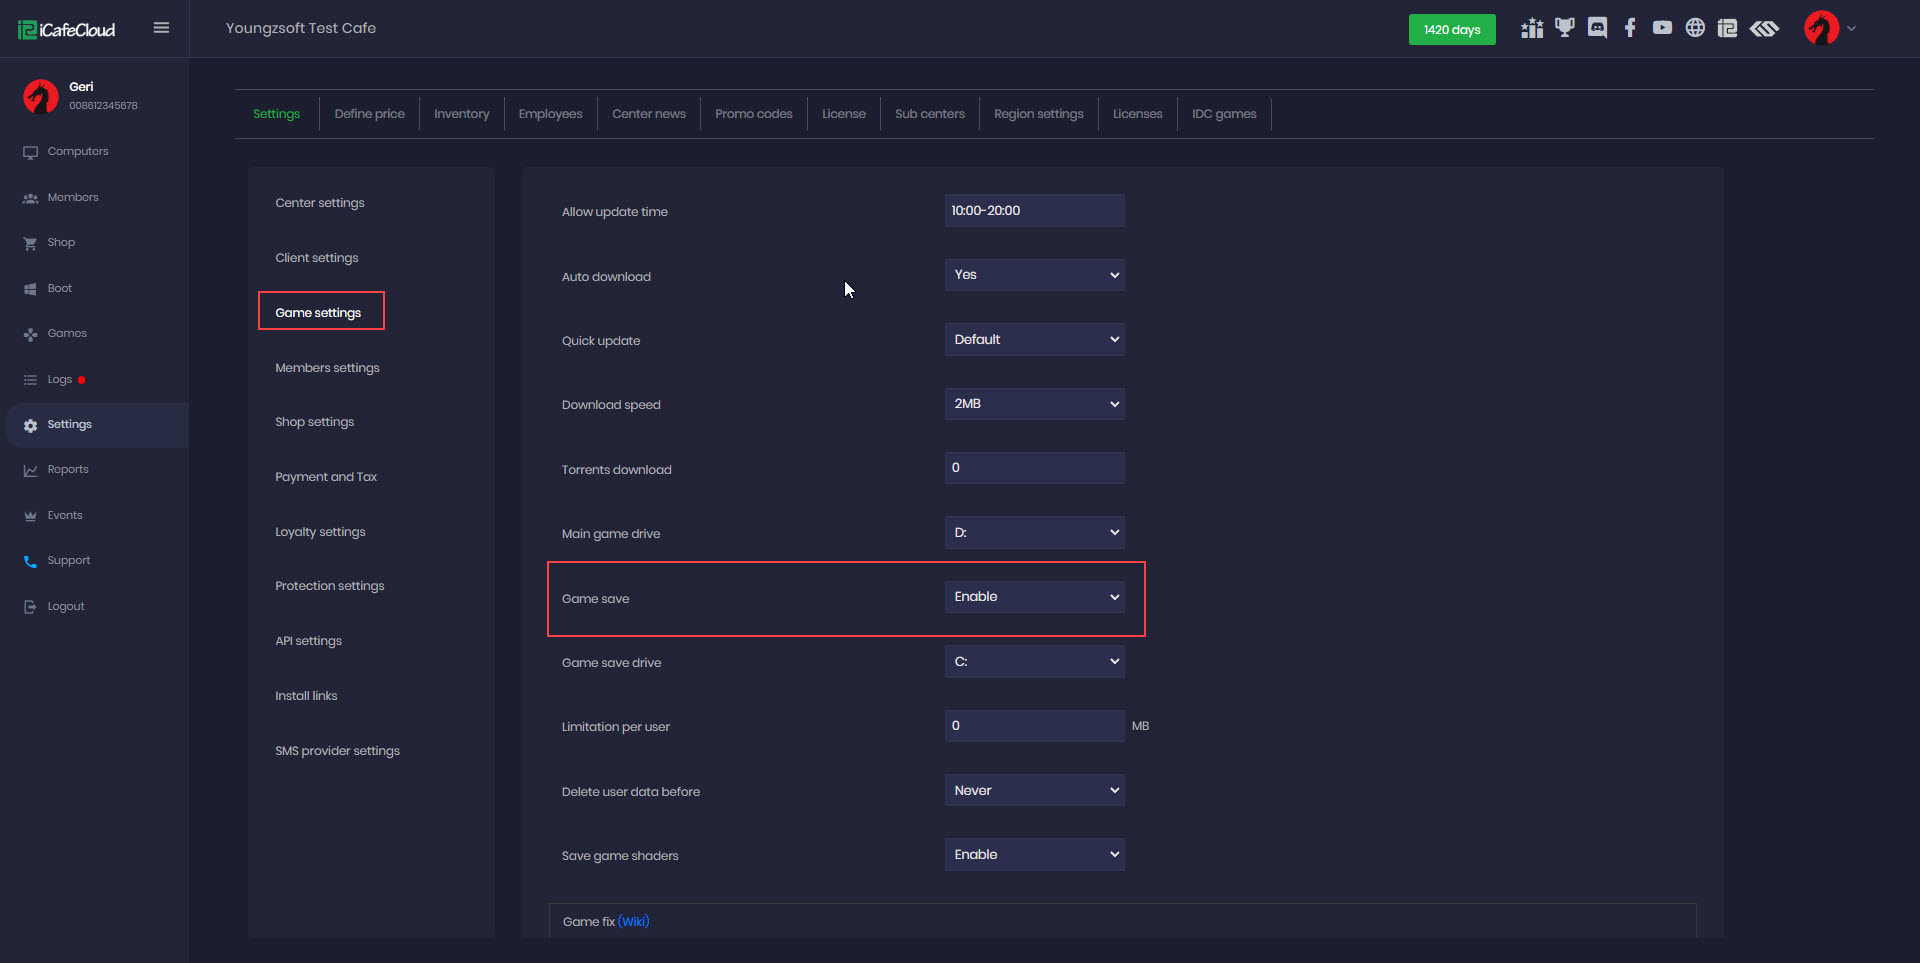Open the YouTube icon link

[x=1662, y=28]
